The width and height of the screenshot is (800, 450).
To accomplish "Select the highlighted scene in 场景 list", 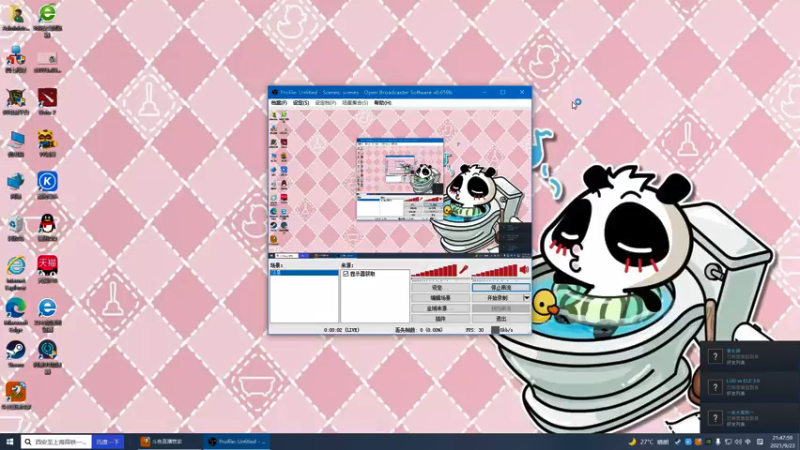I will coord(304,273).
